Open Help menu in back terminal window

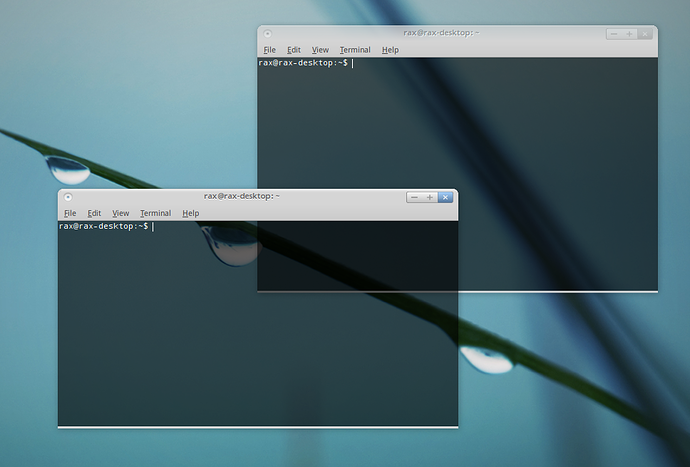coord(390,50)
